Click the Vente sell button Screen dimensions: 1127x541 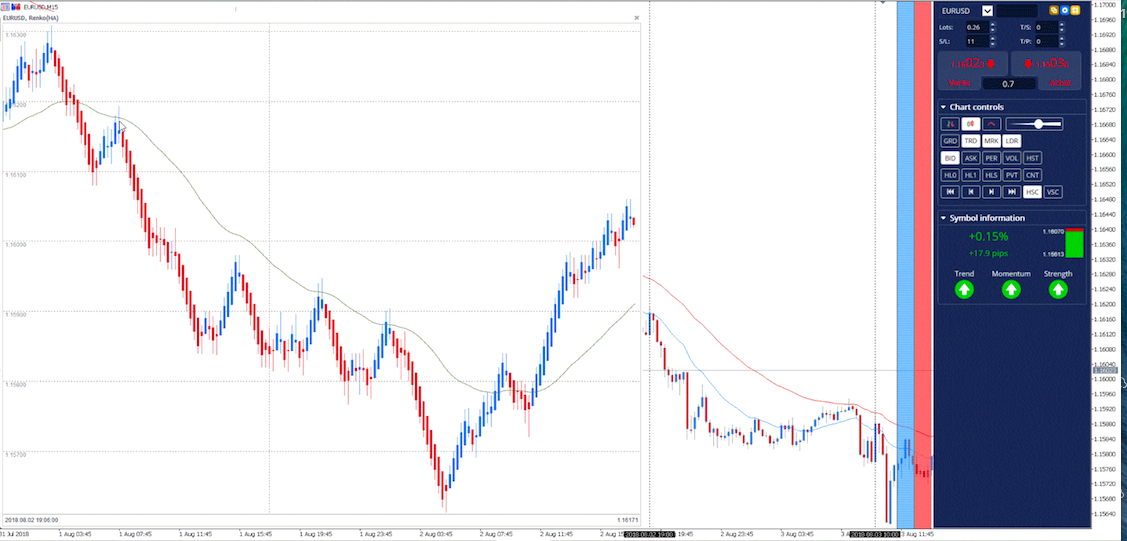[974, 70]
